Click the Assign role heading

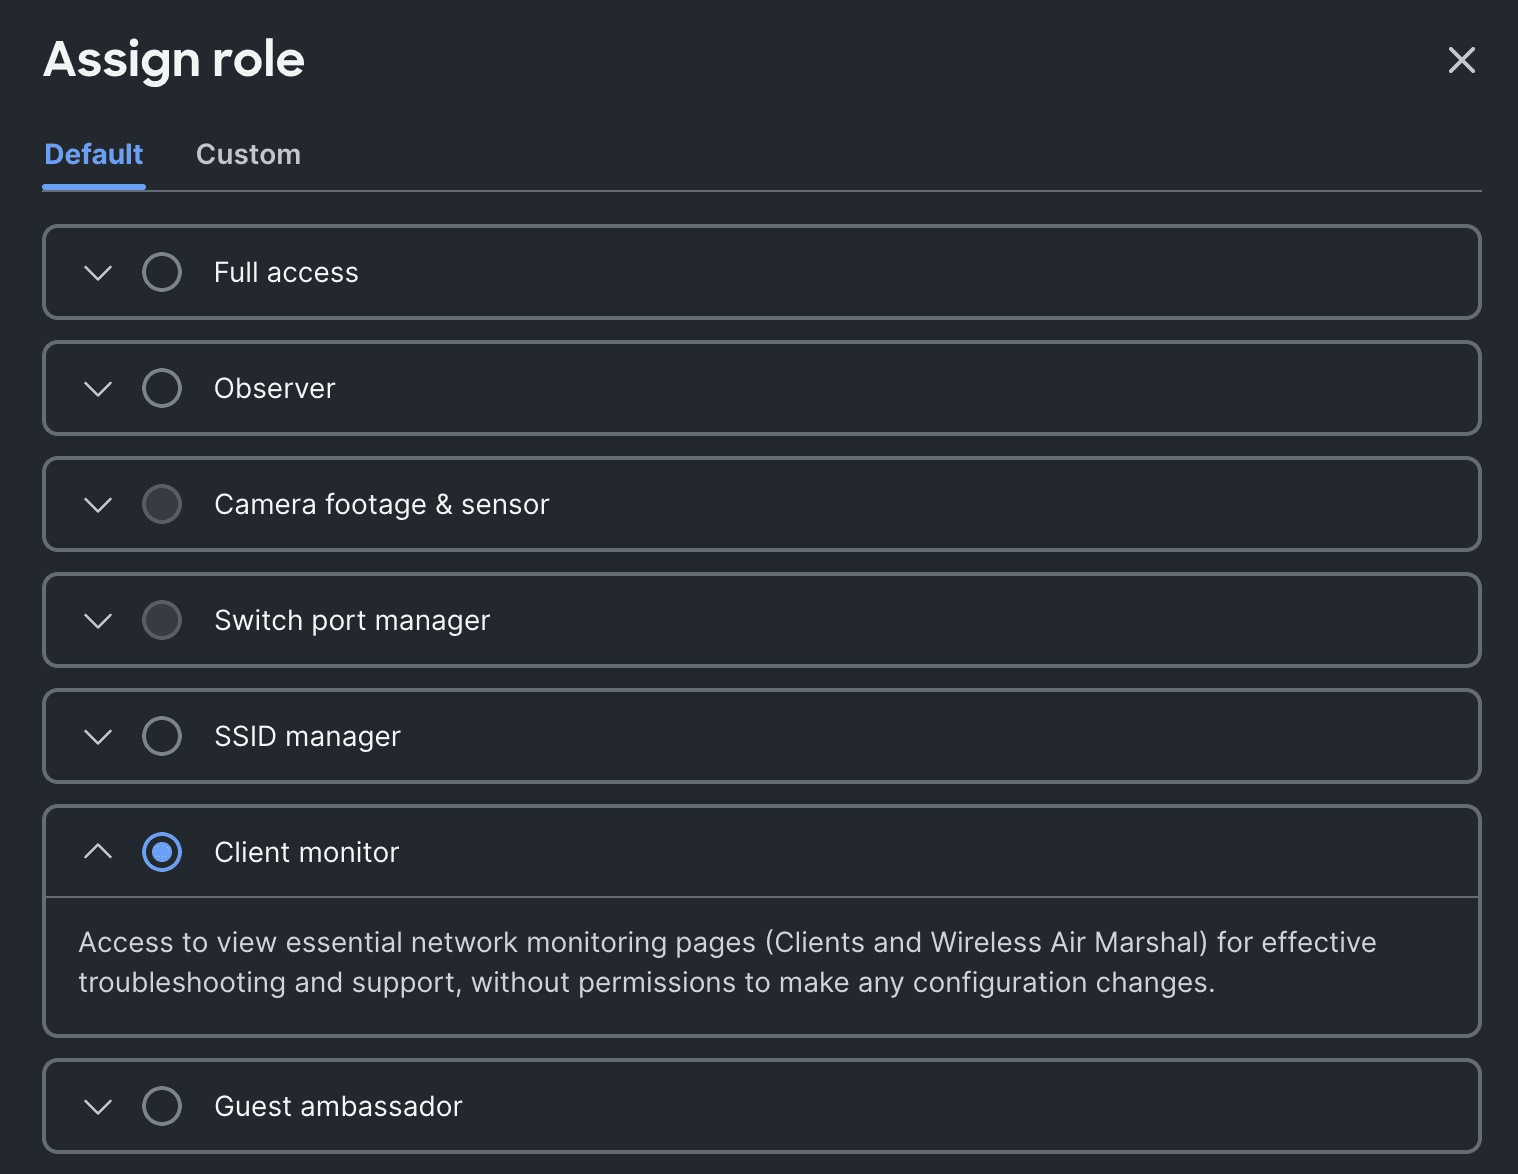coord(174,59)
